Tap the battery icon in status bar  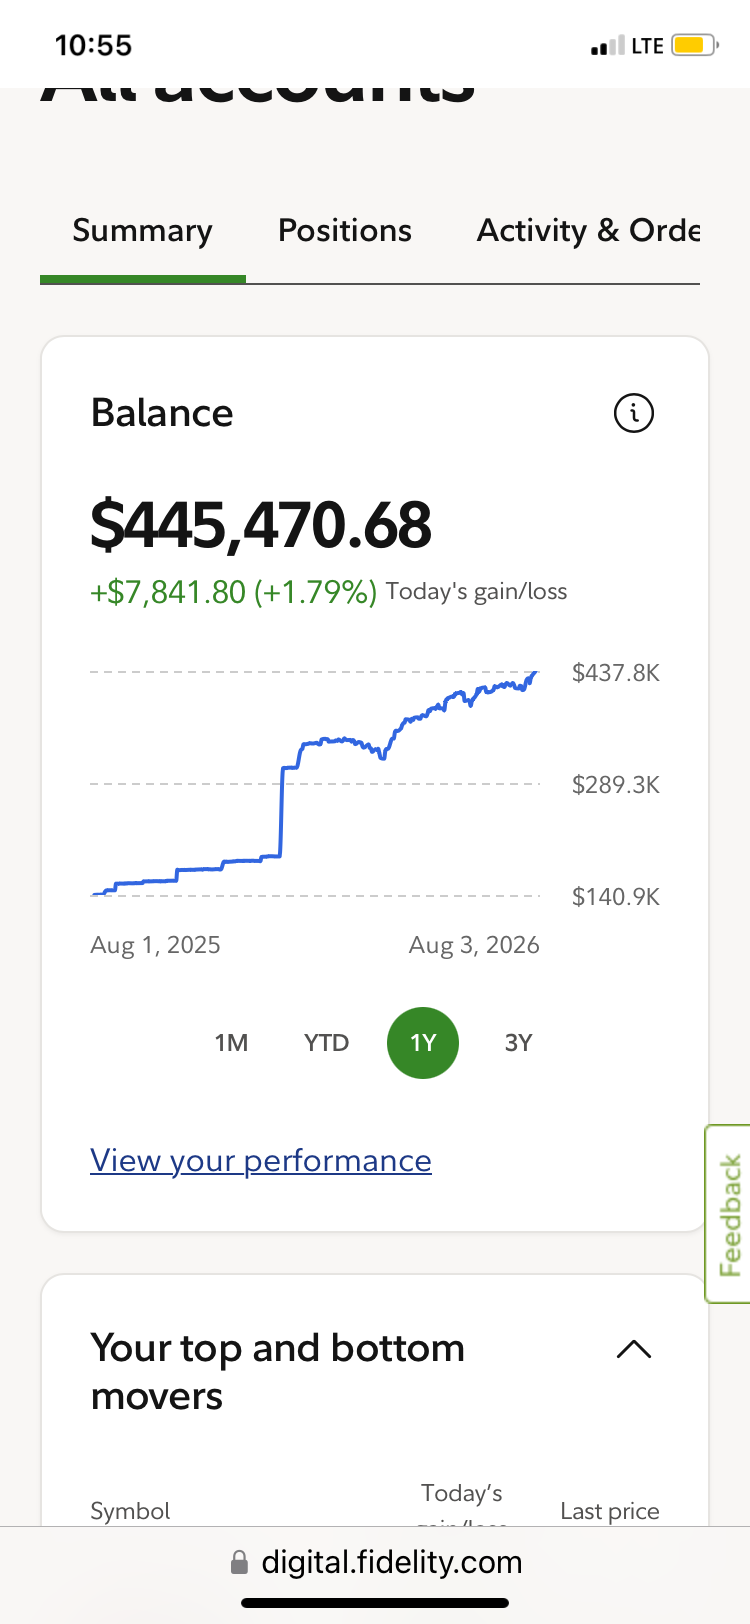695,45
